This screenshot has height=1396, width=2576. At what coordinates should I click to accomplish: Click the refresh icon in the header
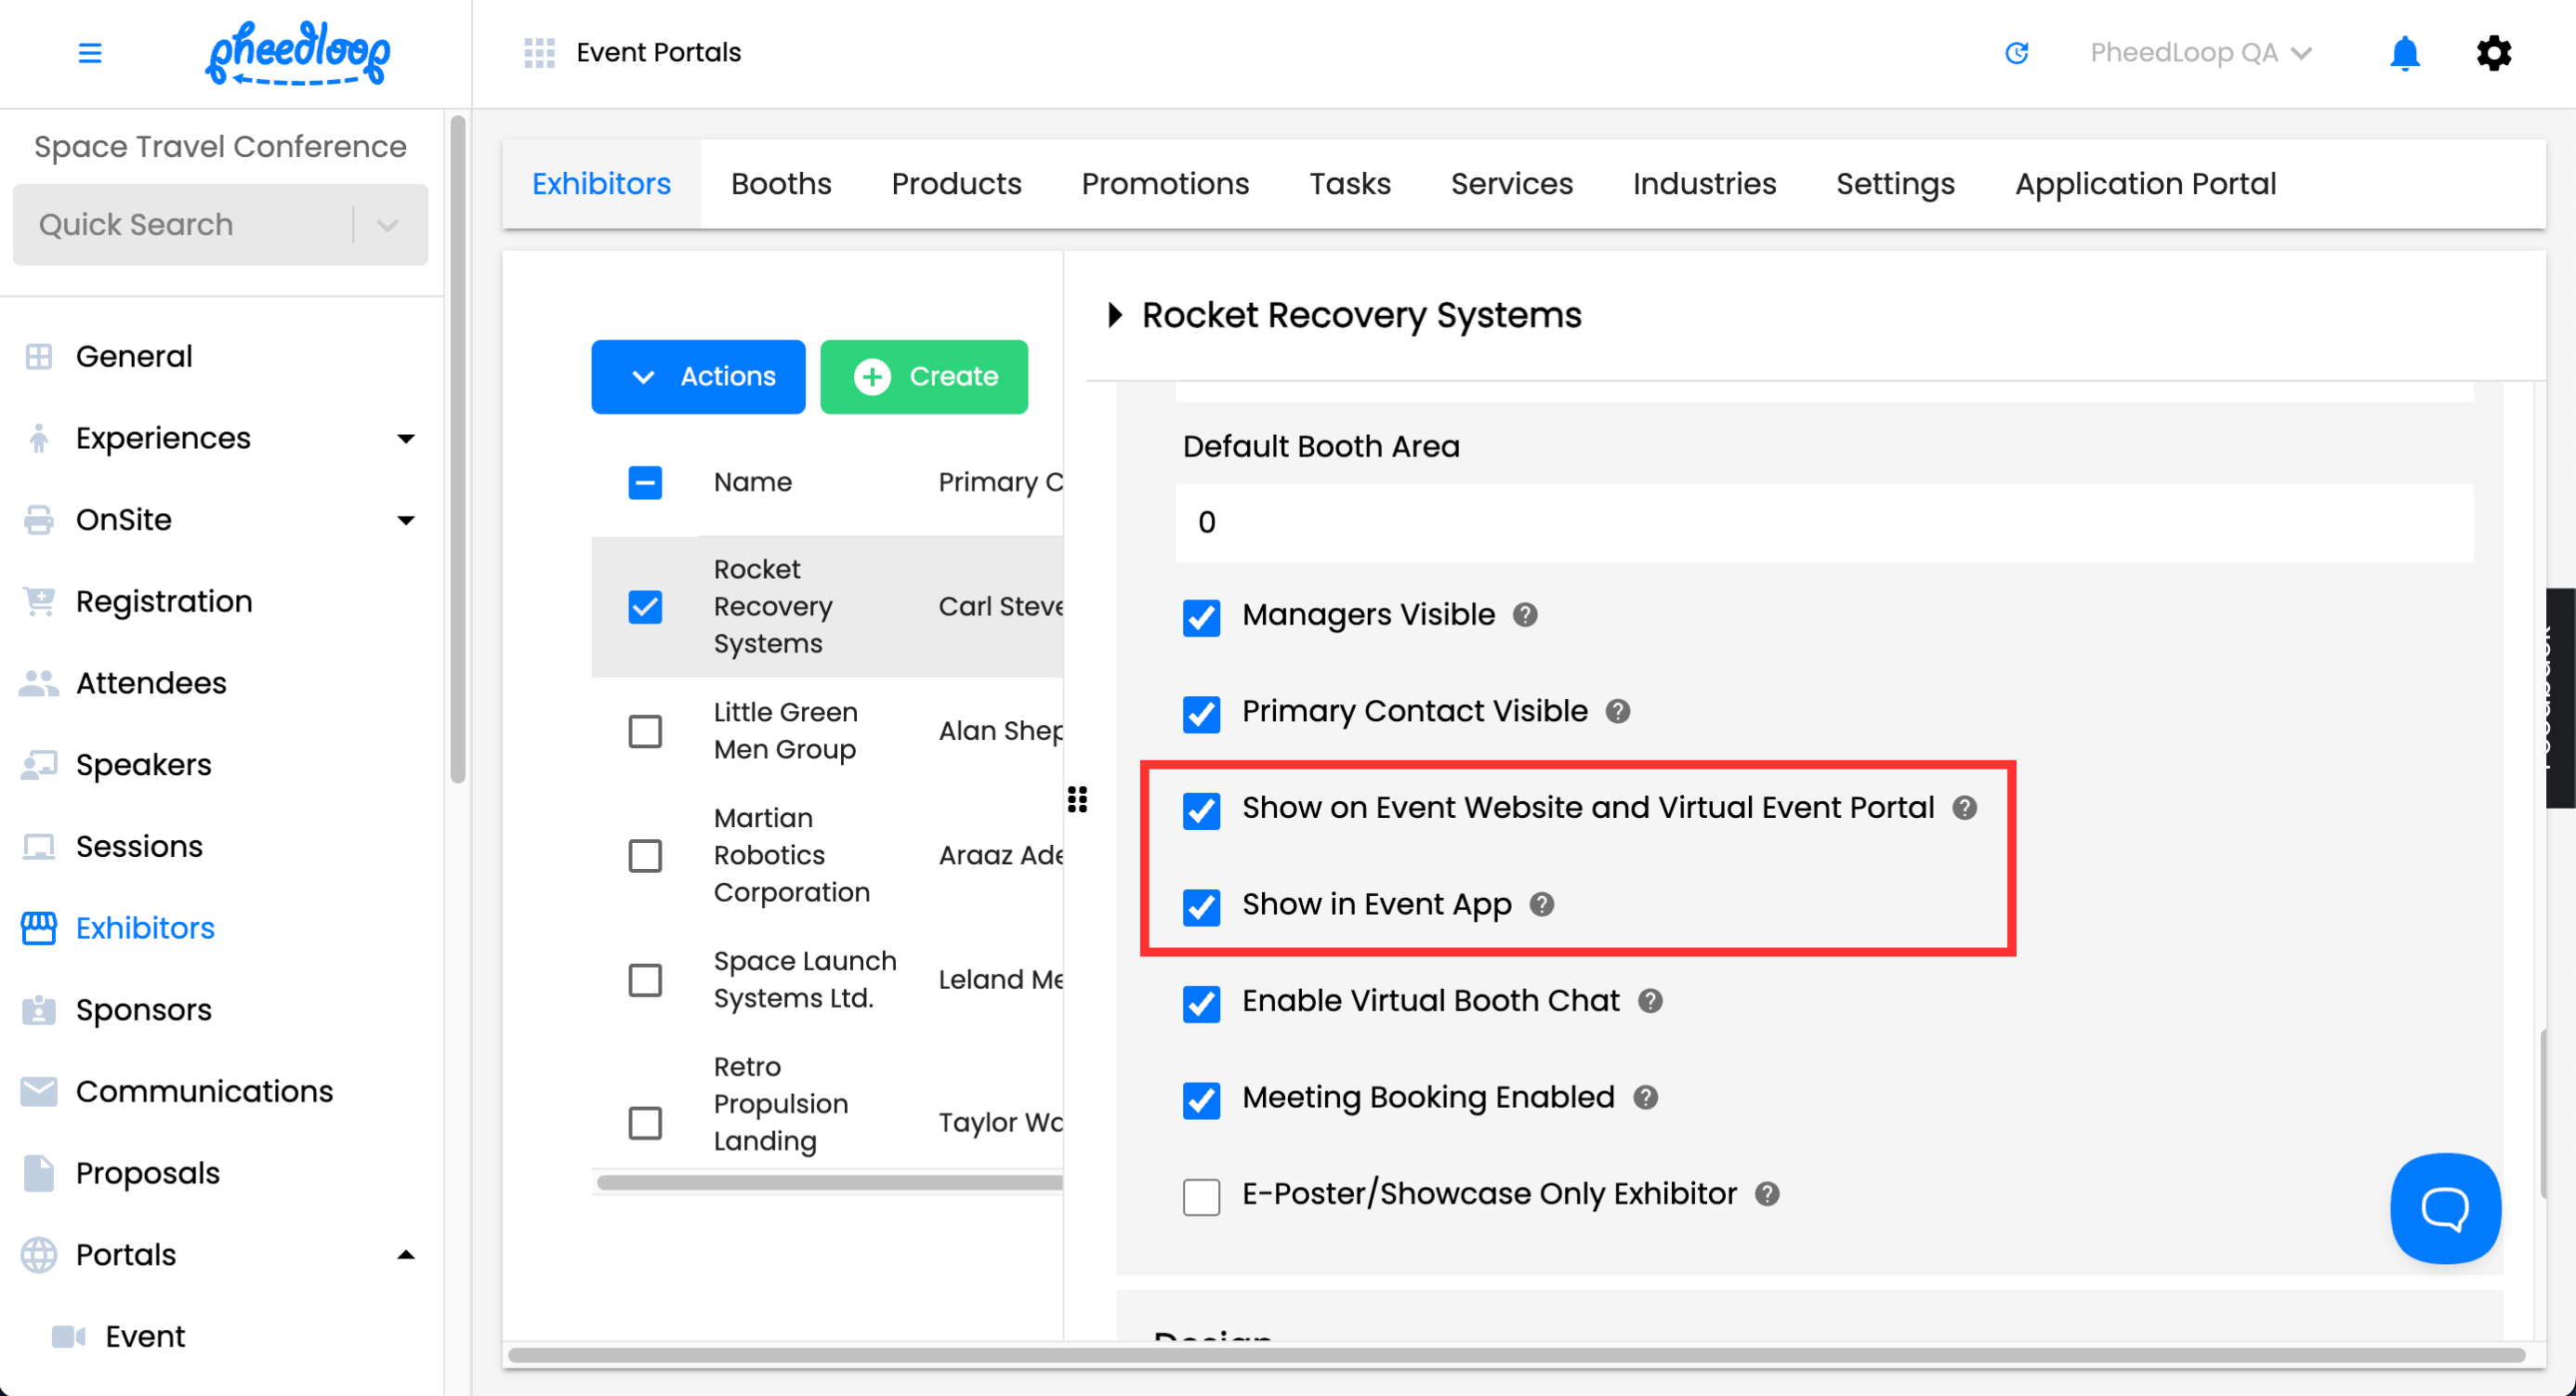(x=2016, y=53)
